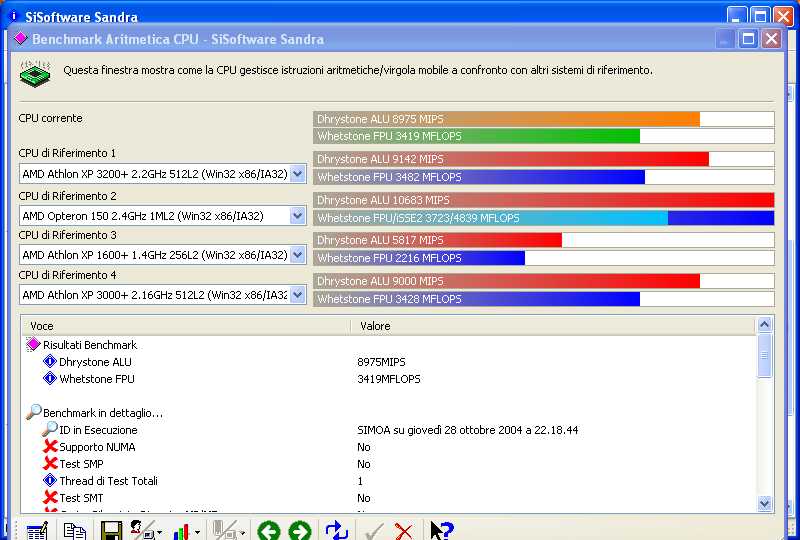Click the info icon beside Dhrystone ALU row

[x=49, y=362]
